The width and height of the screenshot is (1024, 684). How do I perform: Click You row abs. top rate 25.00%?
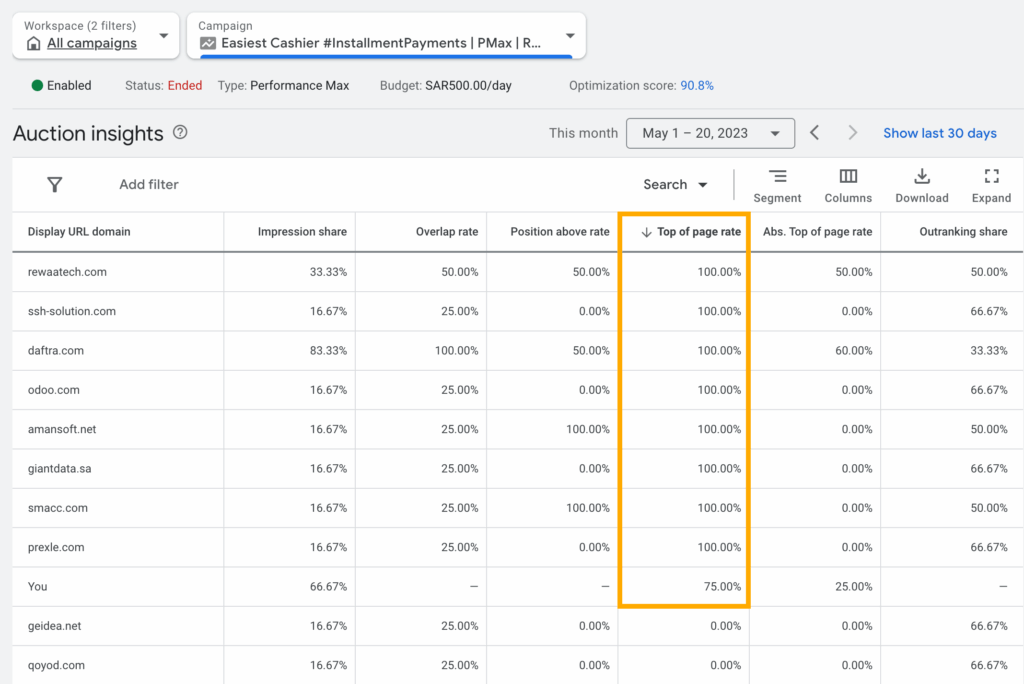854,587
